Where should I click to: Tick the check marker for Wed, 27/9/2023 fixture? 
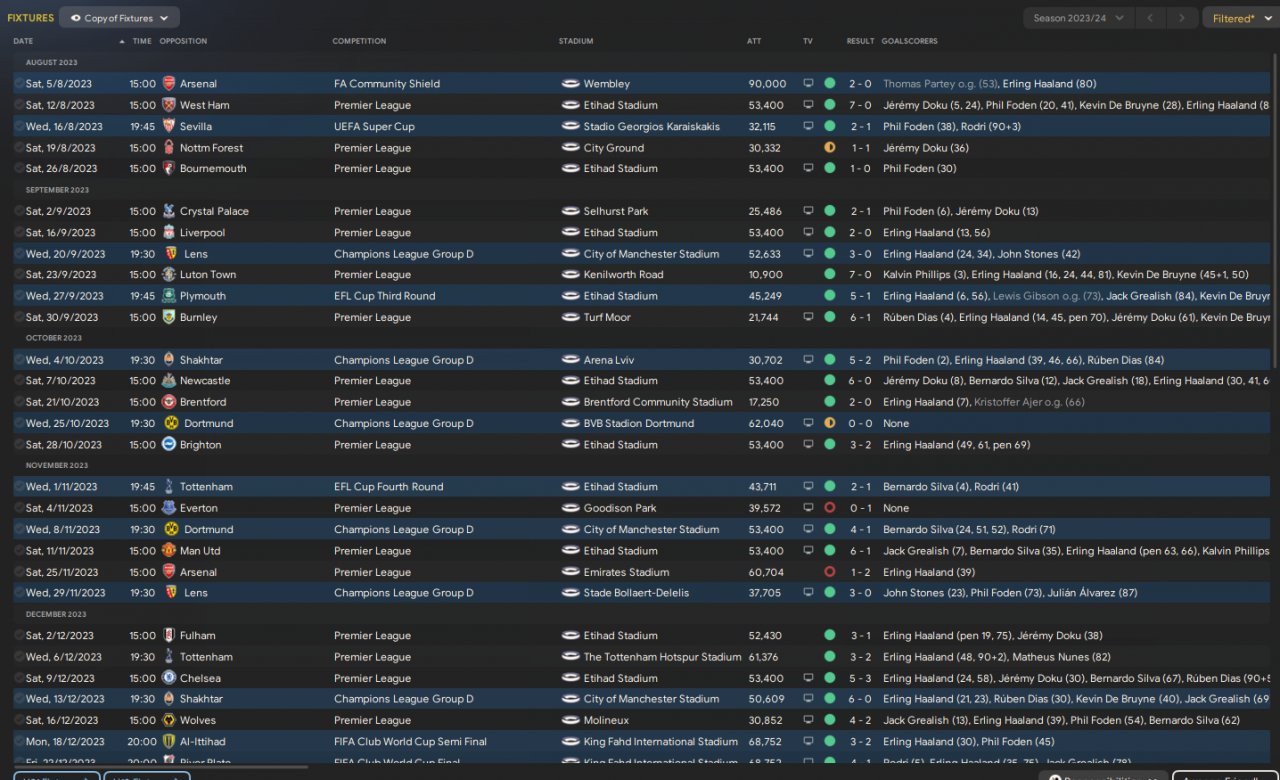point(19,296)
